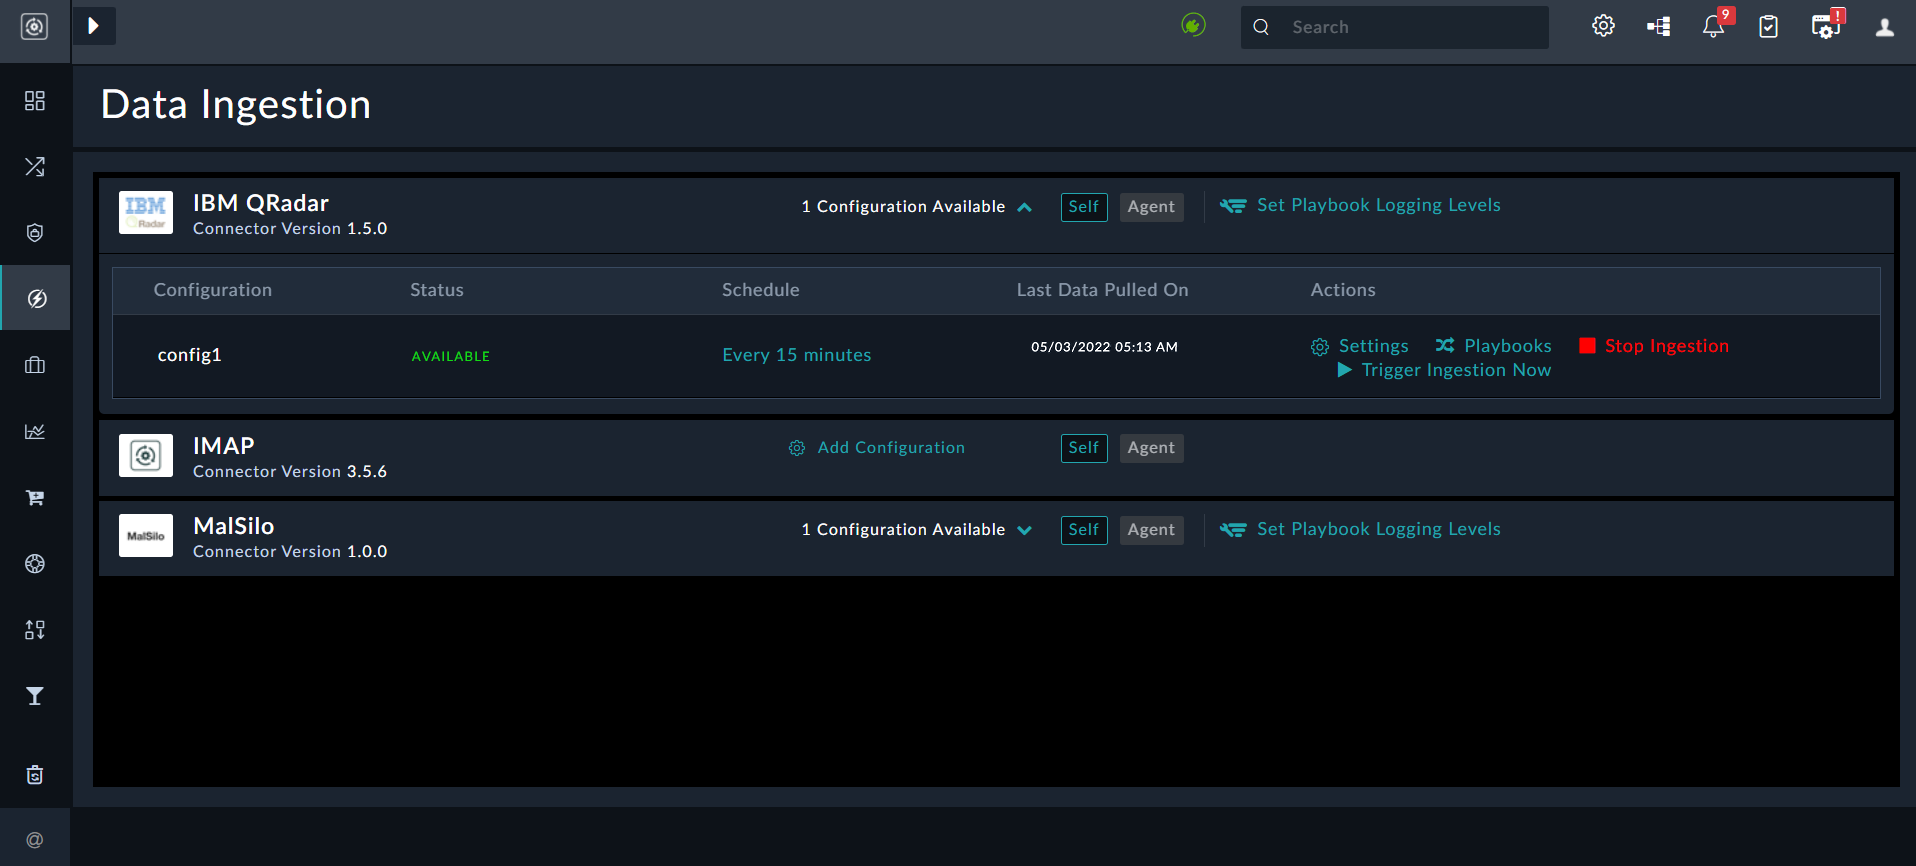
Task: Open the Recycle Bin icon in sidebar
Action: coord(35,775)
